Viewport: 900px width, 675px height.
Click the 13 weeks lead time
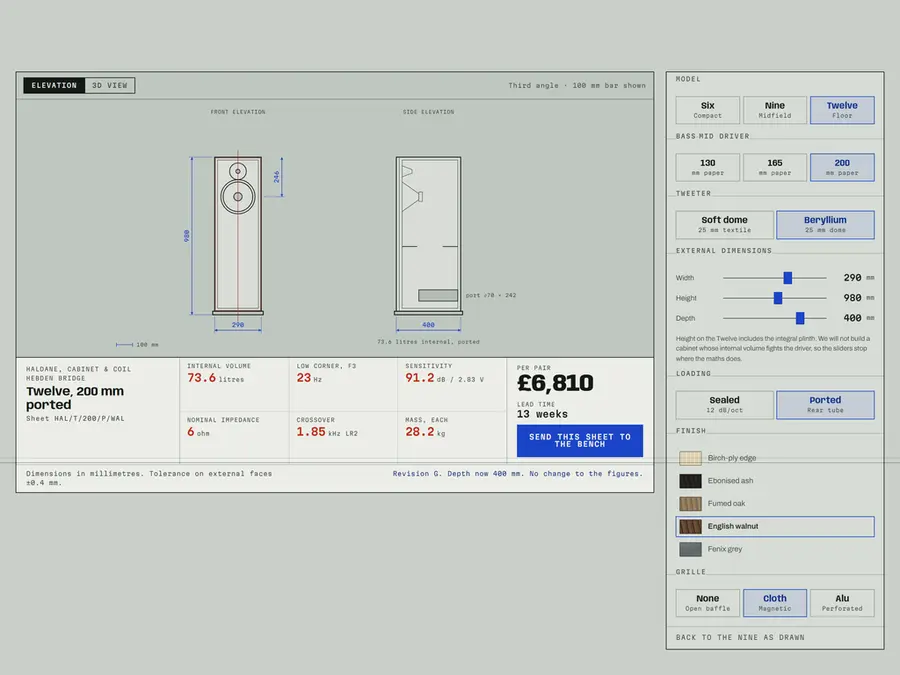[542, 414]
